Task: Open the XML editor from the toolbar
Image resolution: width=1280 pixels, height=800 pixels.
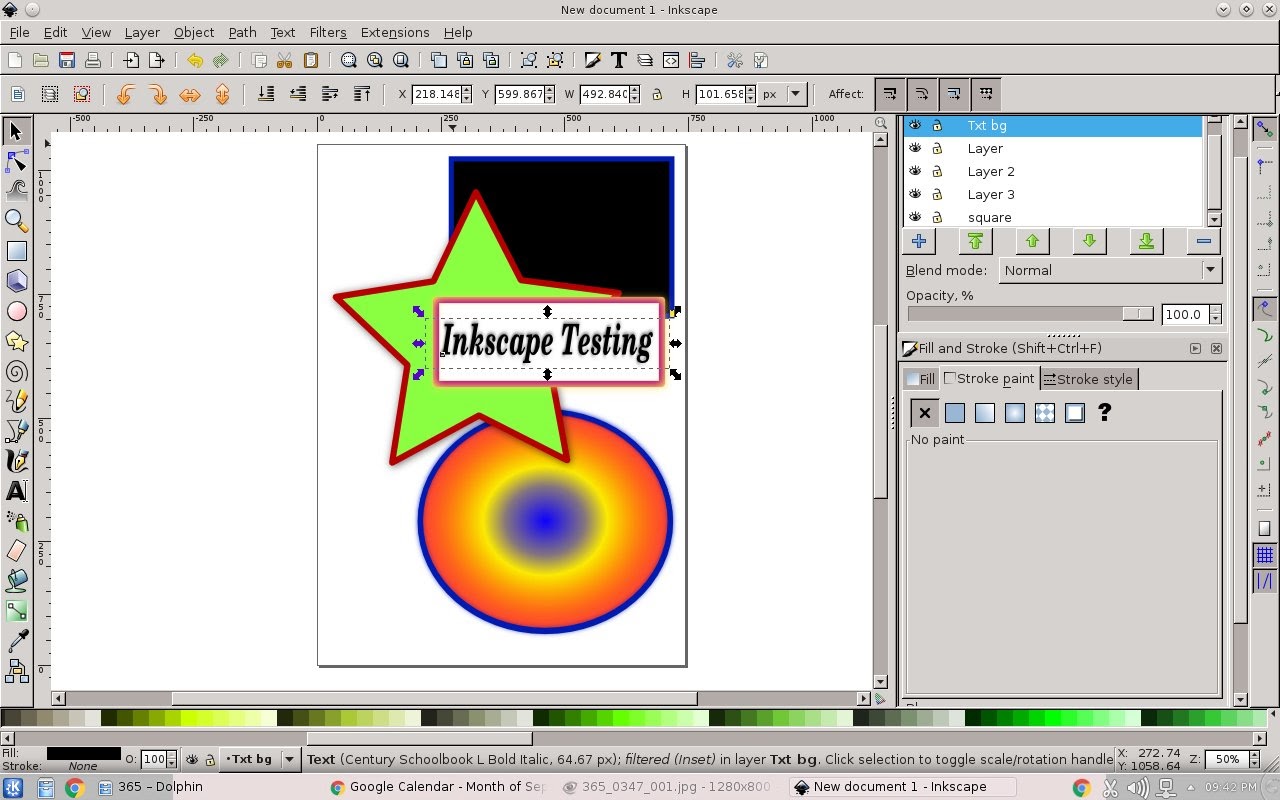Action: click(x=671, y=60)
